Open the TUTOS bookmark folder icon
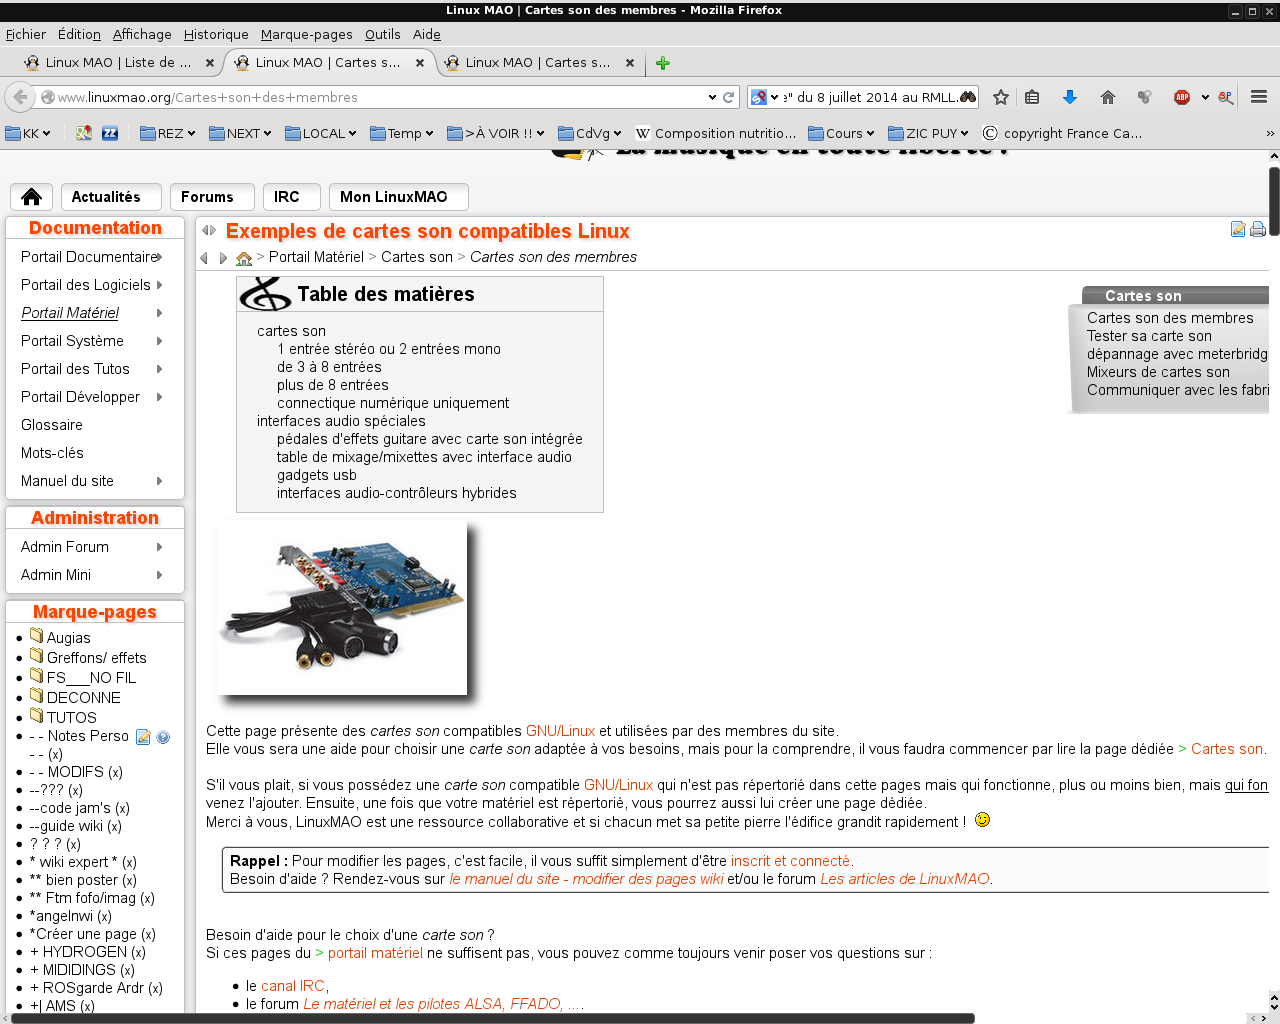Screen dimensions: 1280x1024 [x=37, y=716]
